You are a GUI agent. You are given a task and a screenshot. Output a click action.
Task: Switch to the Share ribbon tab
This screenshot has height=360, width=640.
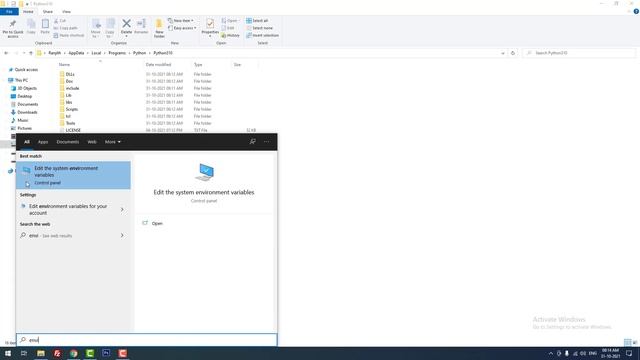[47, 11]
